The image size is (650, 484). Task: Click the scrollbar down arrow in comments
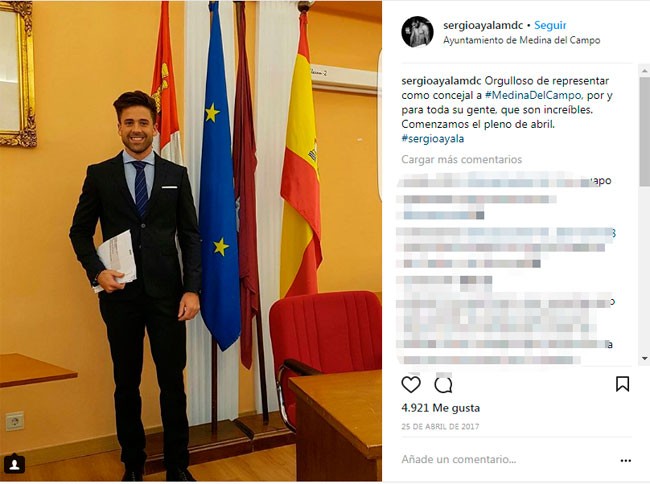(645, 358)
